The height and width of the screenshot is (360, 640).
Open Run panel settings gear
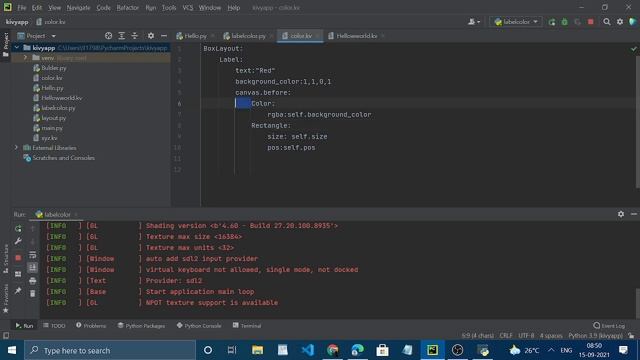621,214
